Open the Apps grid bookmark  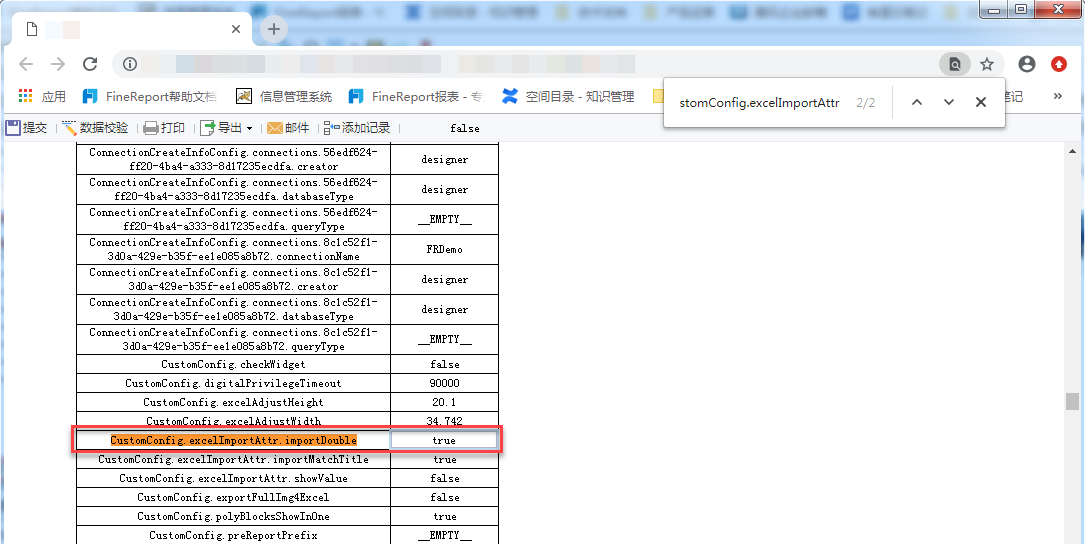point(42,97)
